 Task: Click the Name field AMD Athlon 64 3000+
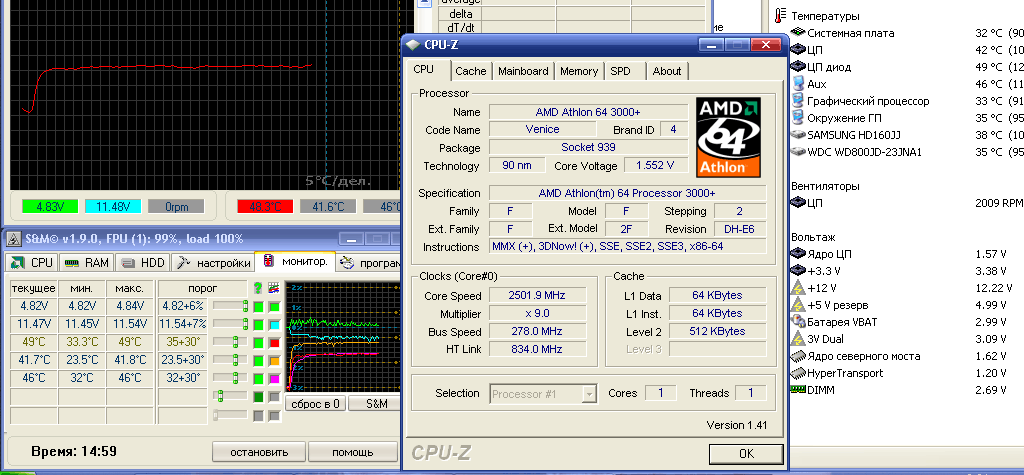coord(588,112)
